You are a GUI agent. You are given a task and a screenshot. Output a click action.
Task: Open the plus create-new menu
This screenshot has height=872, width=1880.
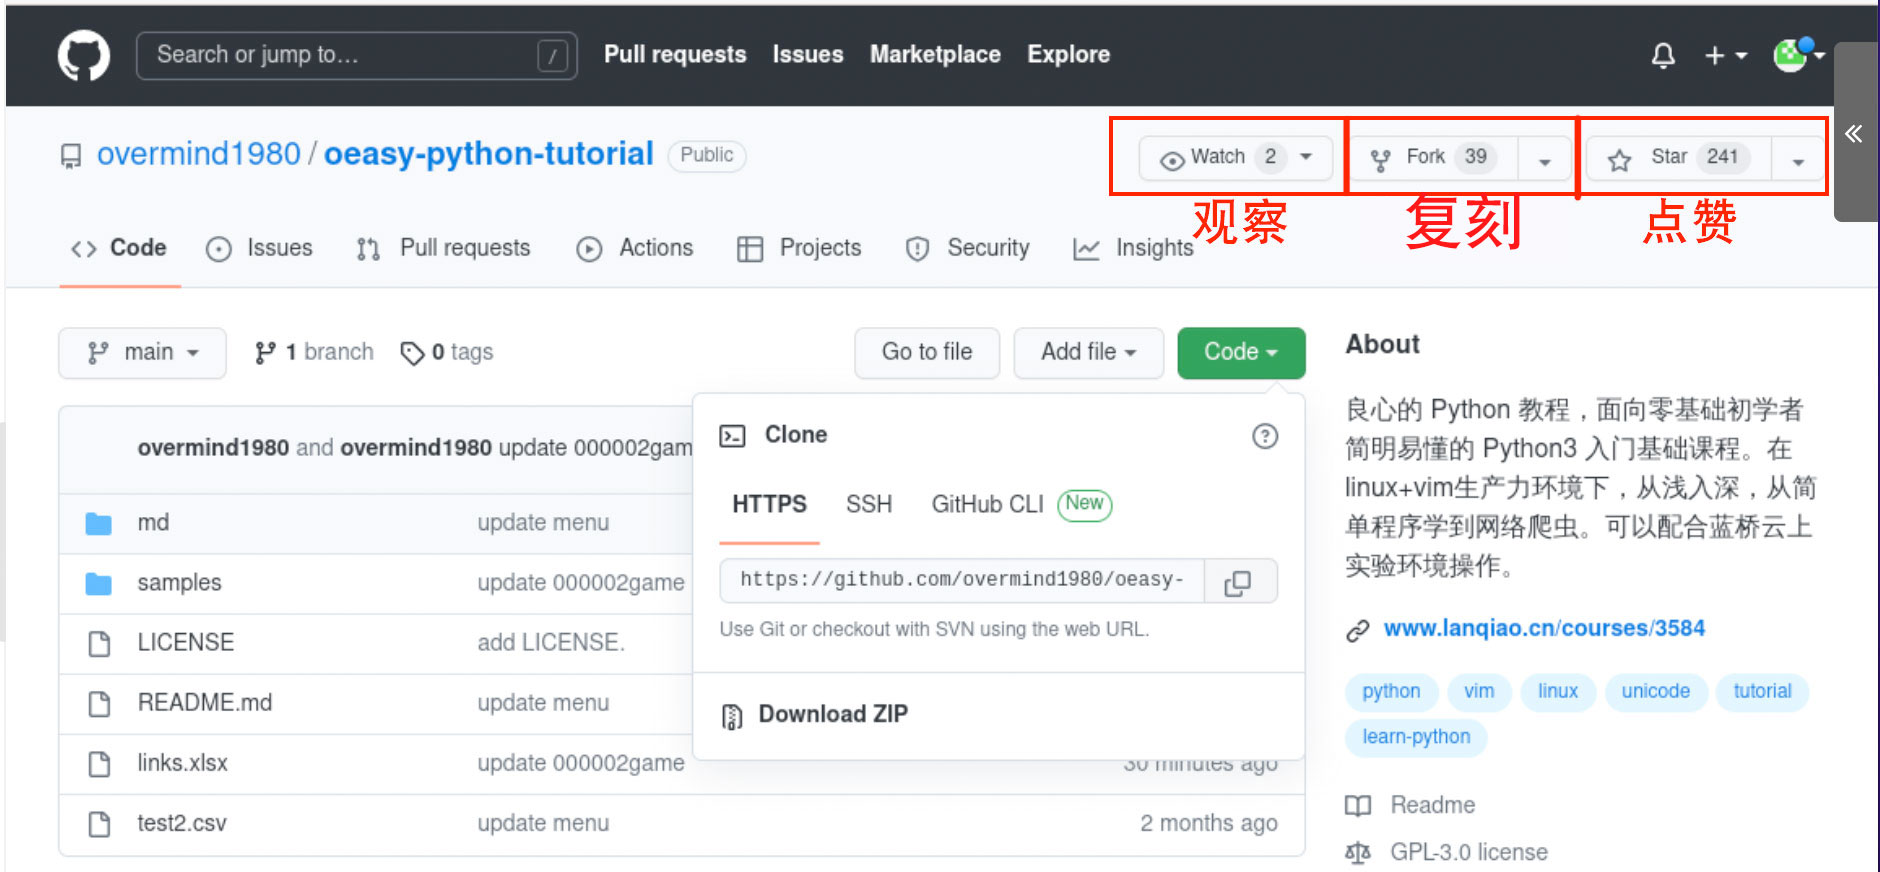point(1725,56)
